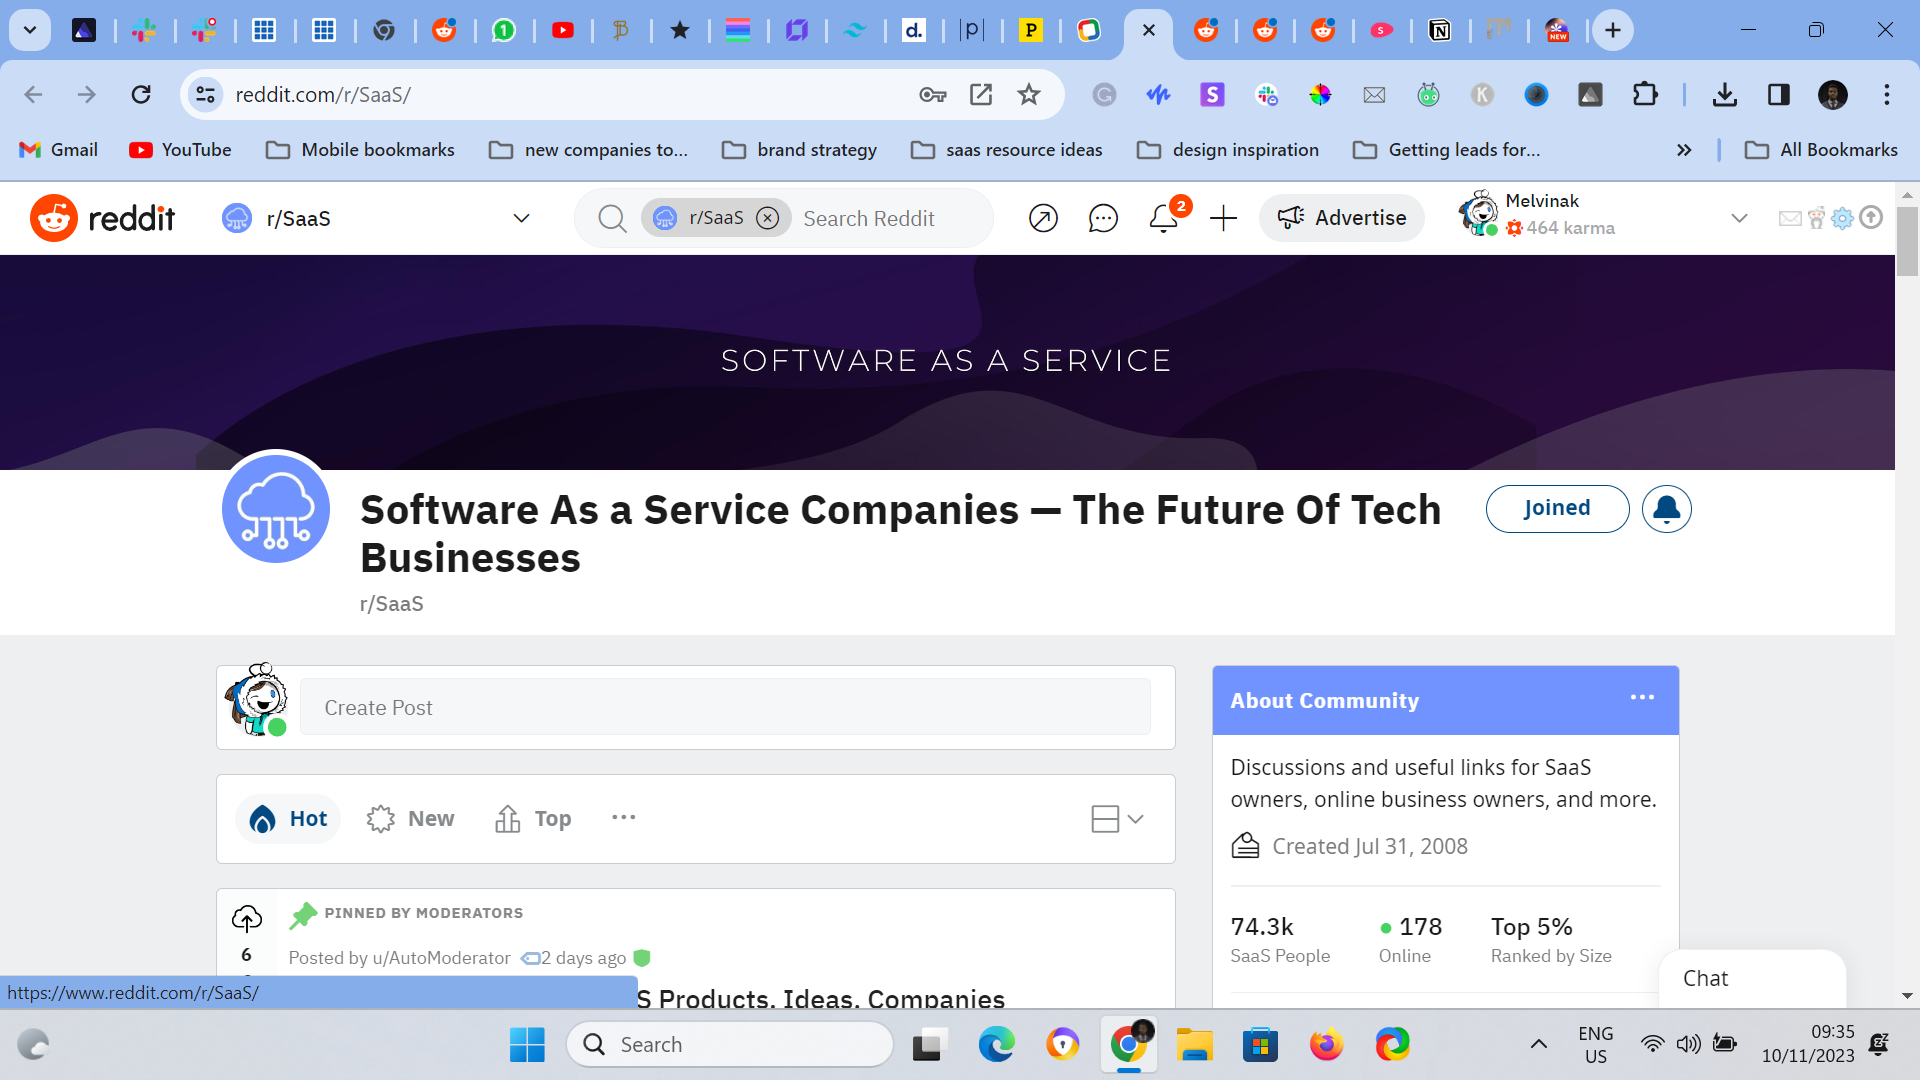Expand the r/SaaS community dropdown
Image resolution: width=1920 pixels, height=1080 pixels.
pyautogui.click(x=521, y=218)
